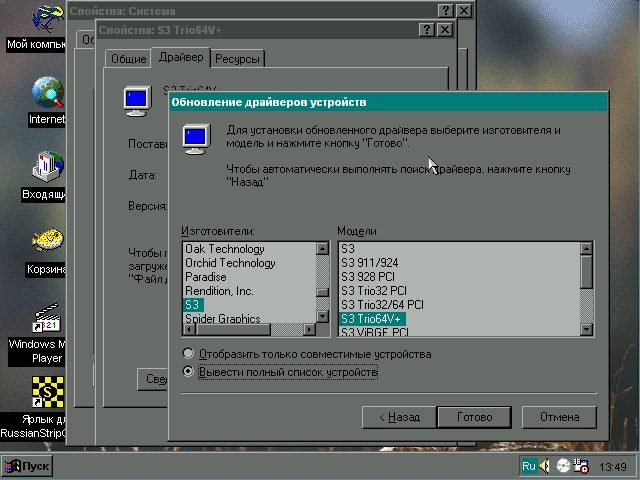Select Rendition, Inc. manufacturer
Viewport: 640px width, 480px height.
pyautogui.click(x=219, y=291)
